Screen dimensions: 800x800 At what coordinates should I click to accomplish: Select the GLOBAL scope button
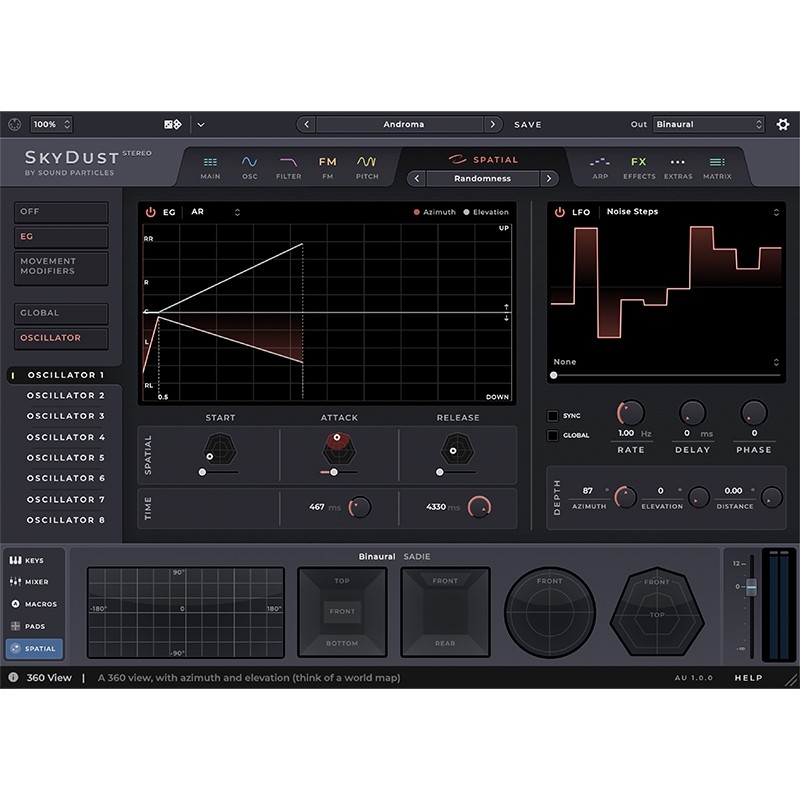pos(61,313)
